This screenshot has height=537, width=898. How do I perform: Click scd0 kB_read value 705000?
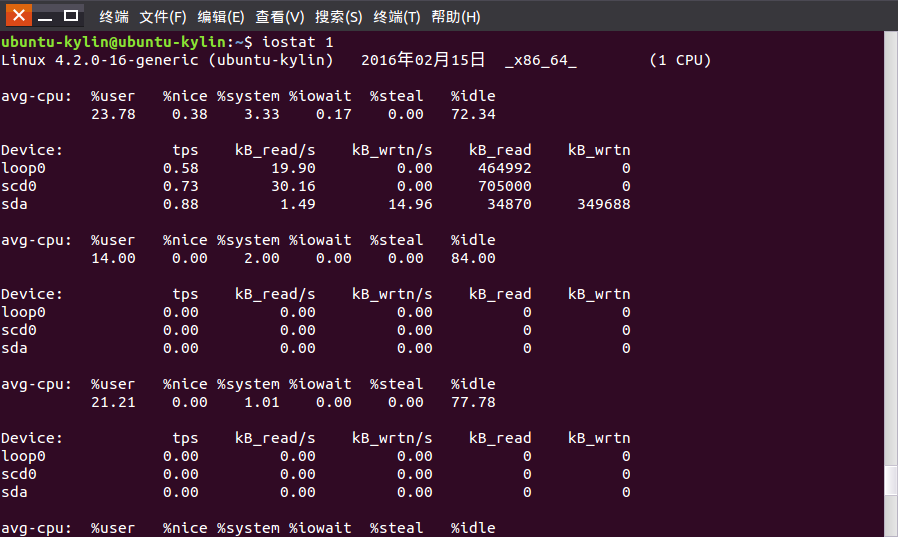click(x=505, y=186)
